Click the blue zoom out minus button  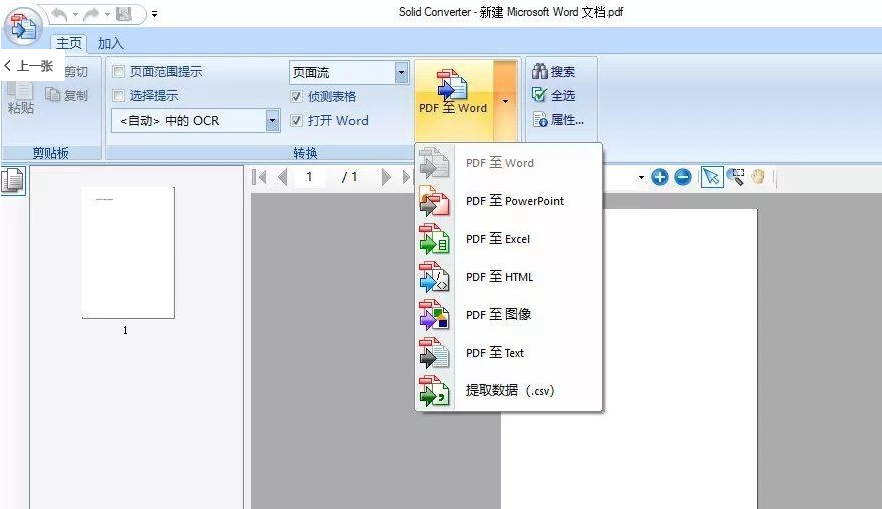click(x=683, y=178)
